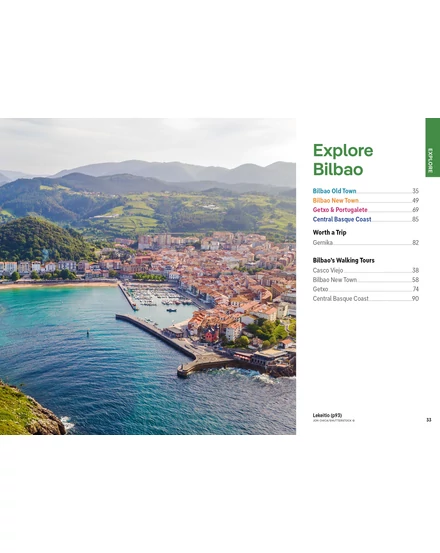
Task: Click the page number 33 footer
Action: point(429,420)
